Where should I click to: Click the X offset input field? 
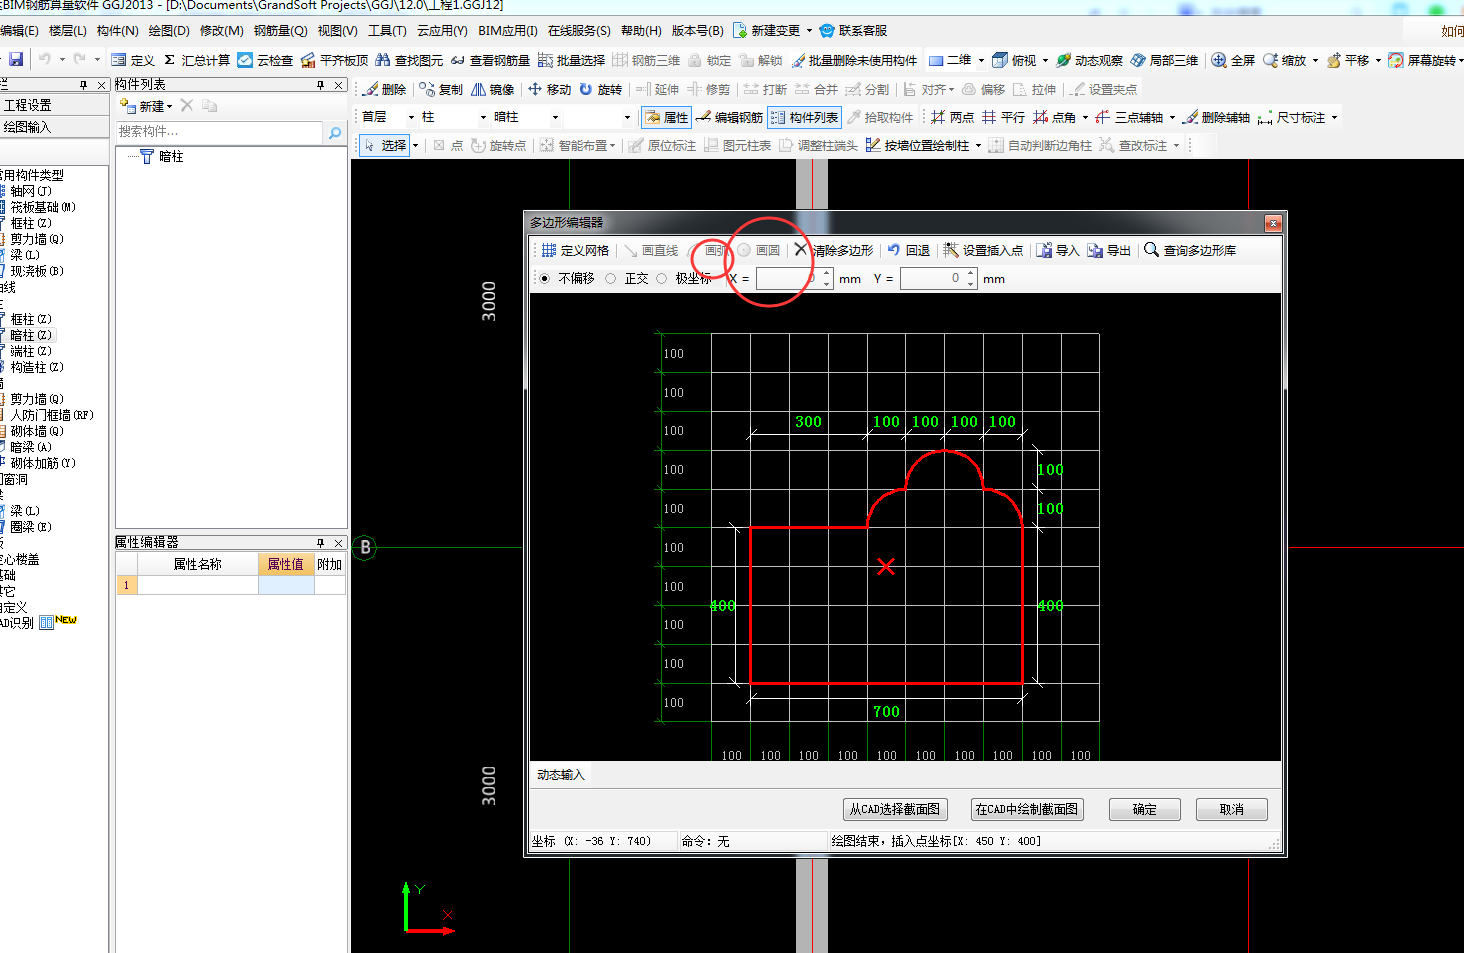795,279
